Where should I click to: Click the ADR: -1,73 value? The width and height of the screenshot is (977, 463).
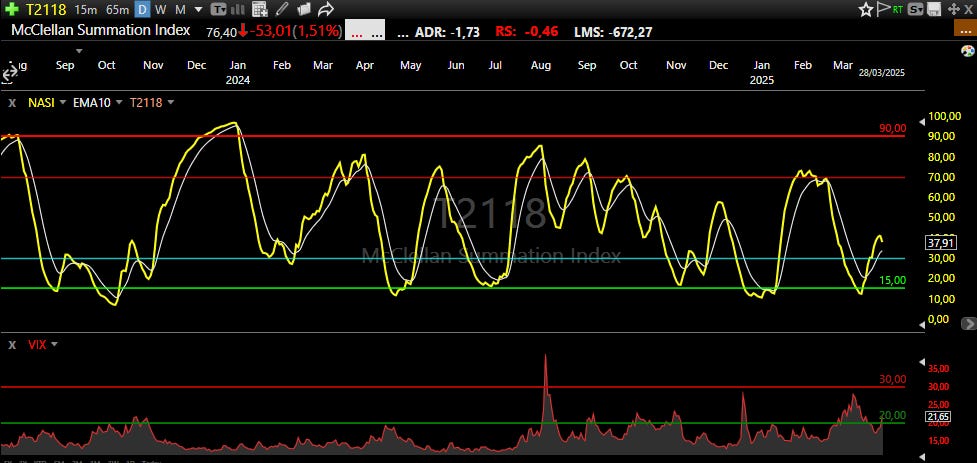tap(447, 32)
